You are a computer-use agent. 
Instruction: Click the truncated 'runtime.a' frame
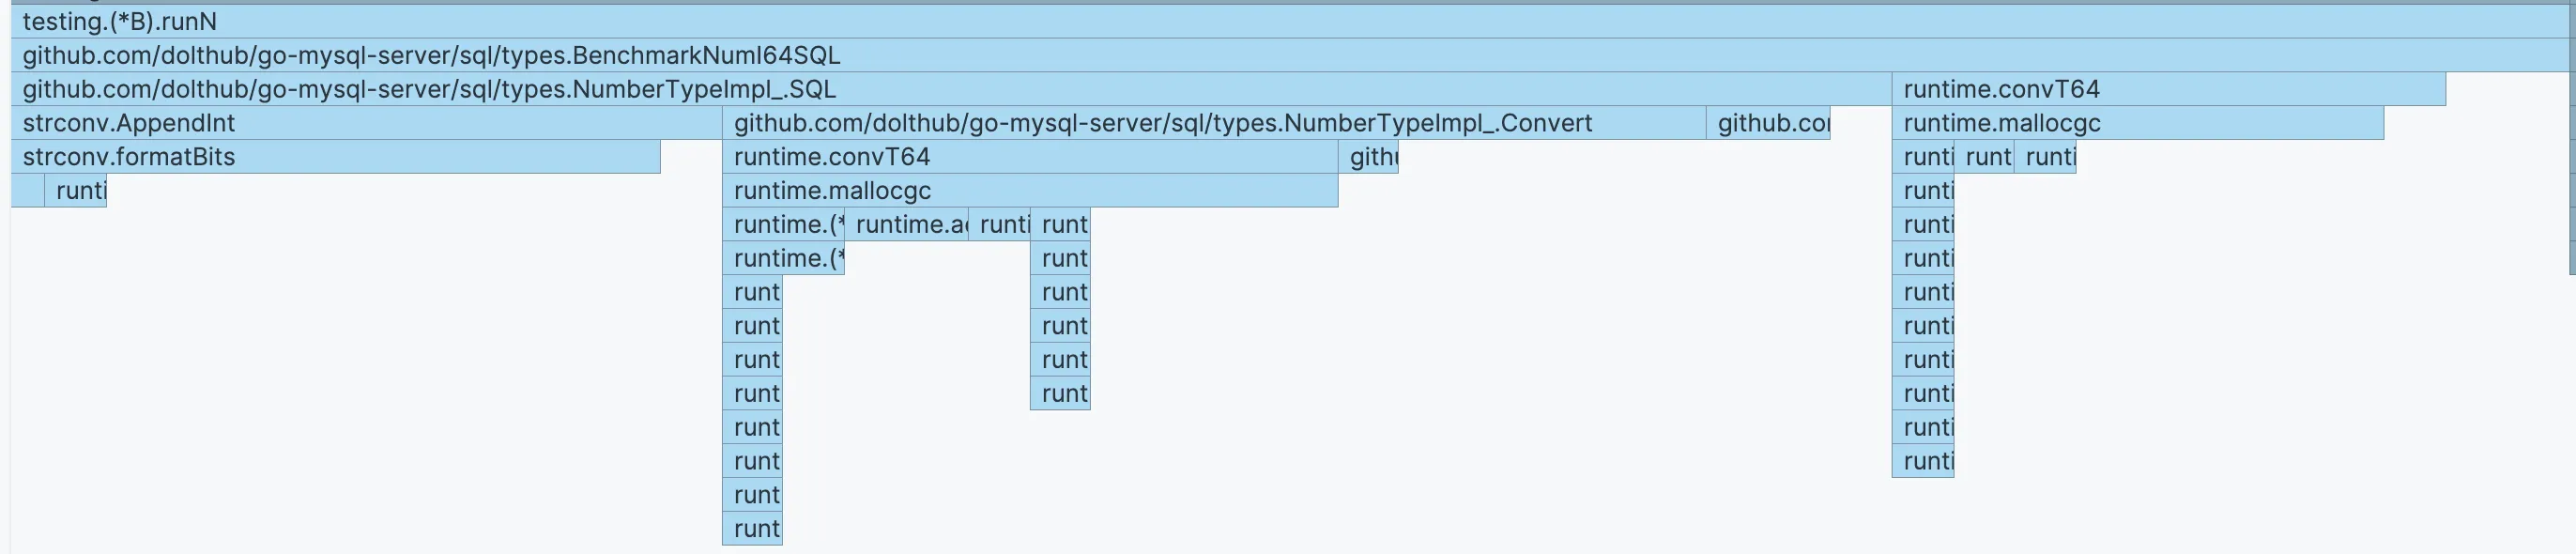(906, 225)
